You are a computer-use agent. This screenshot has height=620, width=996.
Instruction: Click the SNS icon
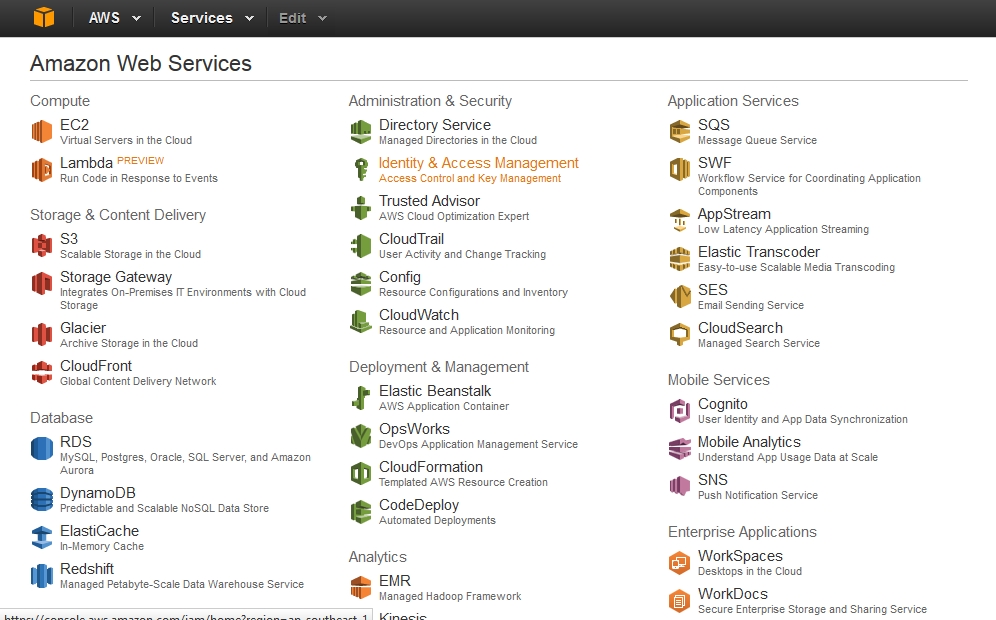pyautogui.click(x=680, y=486)
